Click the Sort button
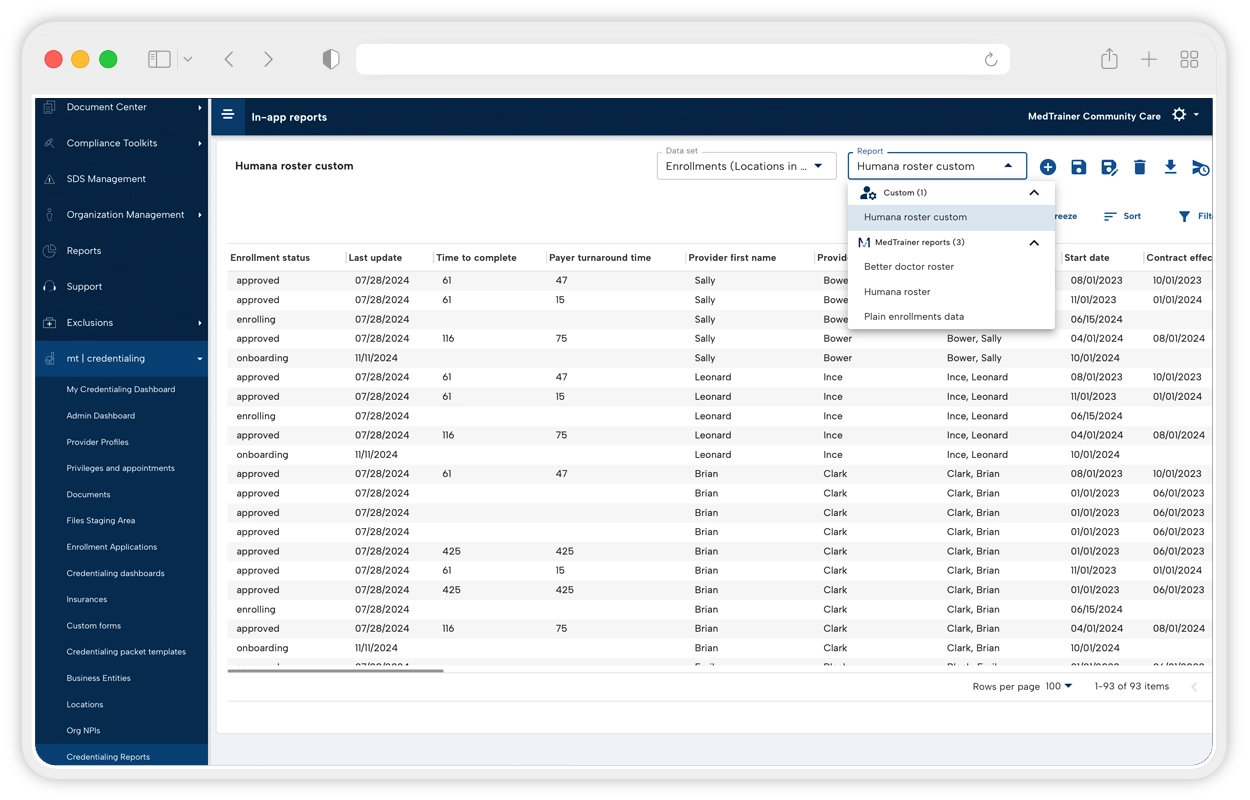Viewport: 1250px width, 800px height. 1122,216
